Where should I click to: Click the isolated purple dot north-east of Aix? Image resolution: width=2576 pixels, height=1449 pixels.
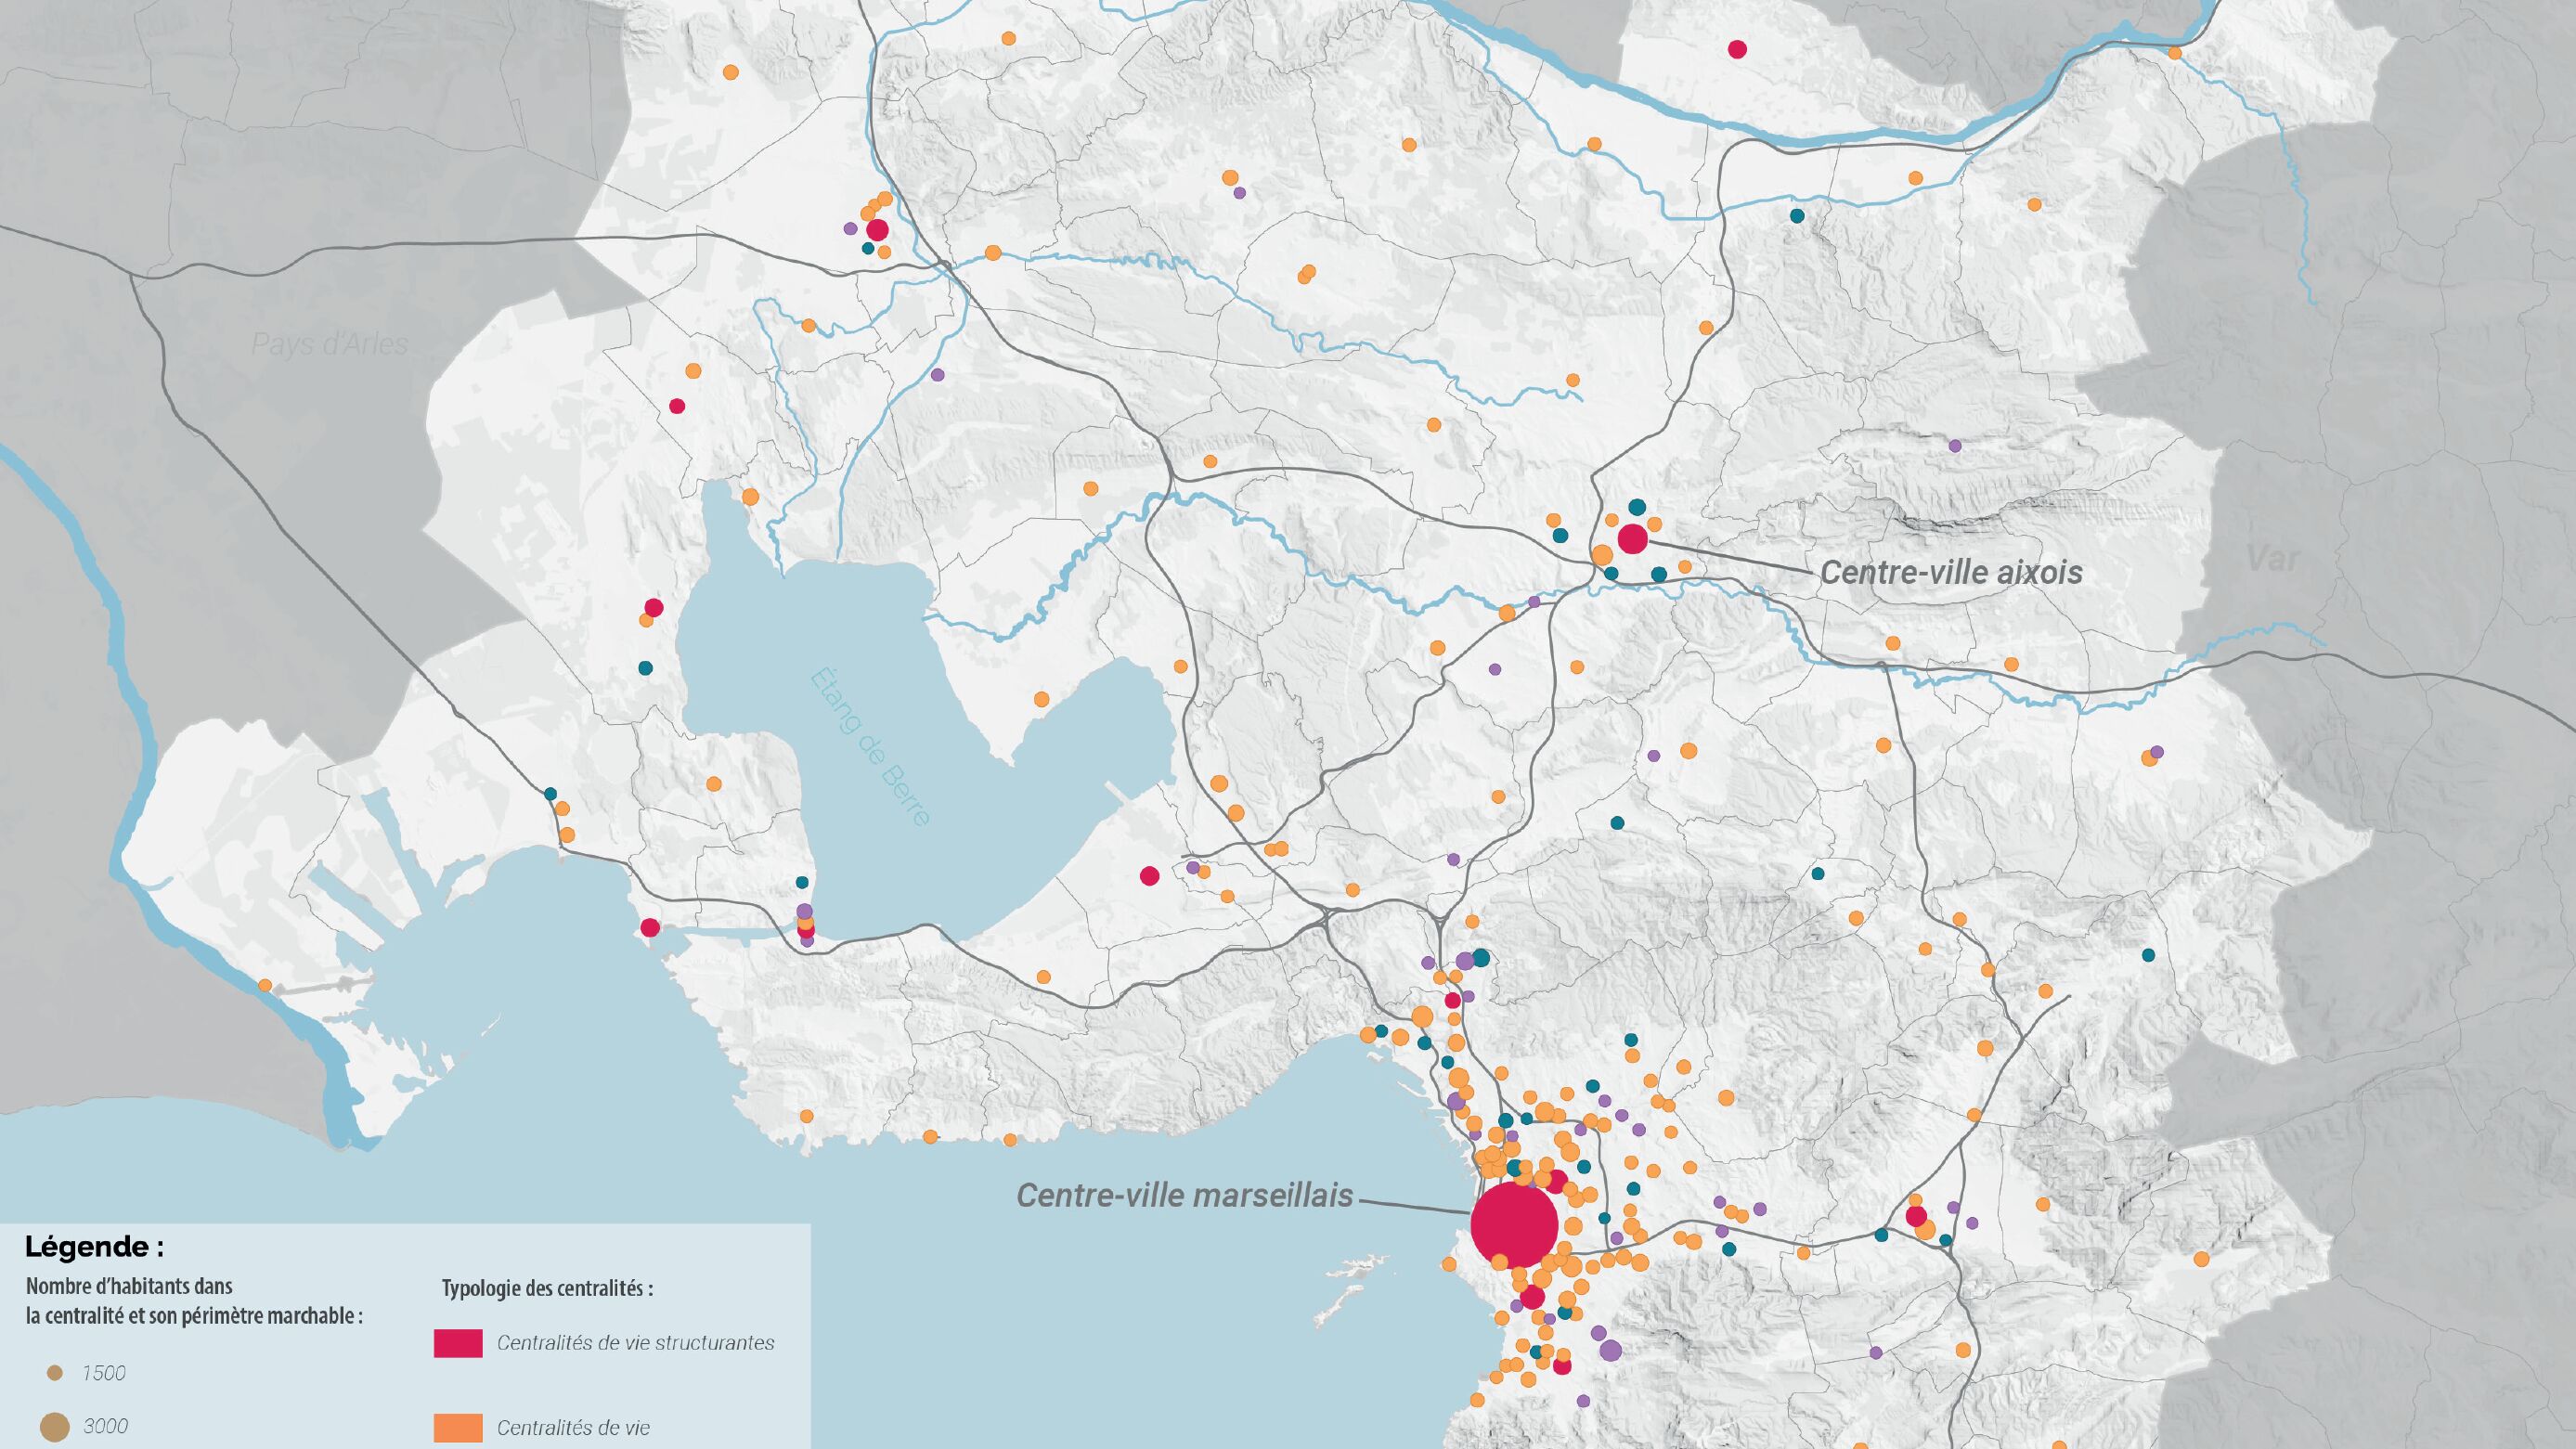[x=1954, y=445]
